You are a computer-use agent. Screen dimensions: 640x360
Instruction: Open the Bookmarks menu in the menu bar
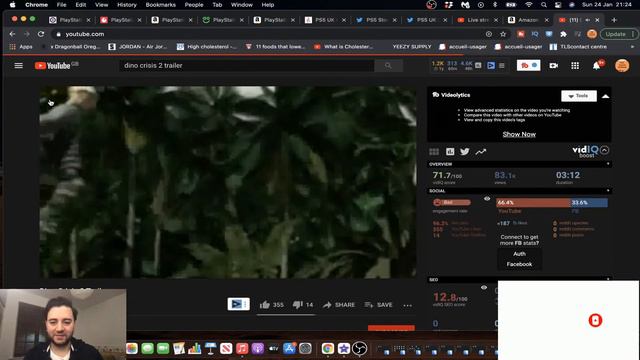(x=160, y=5)
